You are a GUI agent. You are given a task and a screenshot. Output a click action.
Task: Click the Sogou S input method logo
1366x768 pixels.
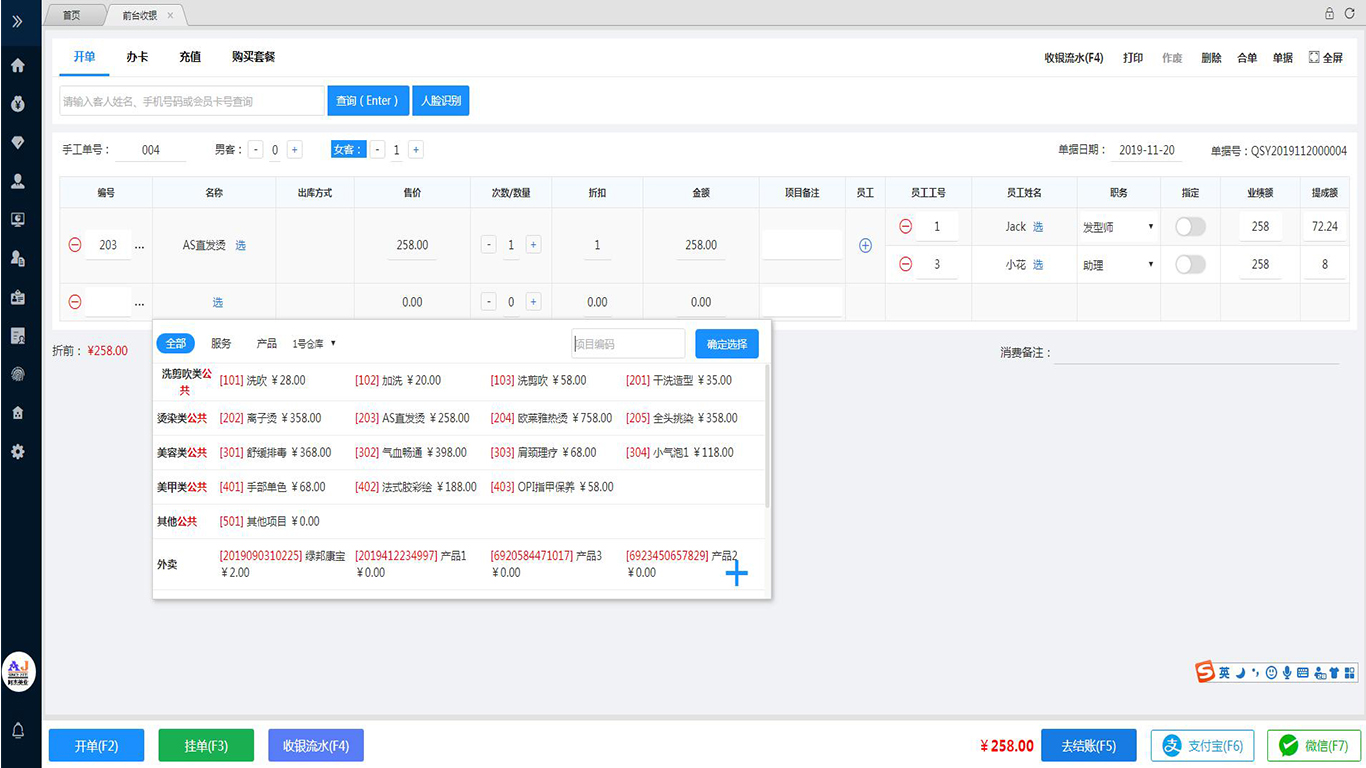point(1205,672)
